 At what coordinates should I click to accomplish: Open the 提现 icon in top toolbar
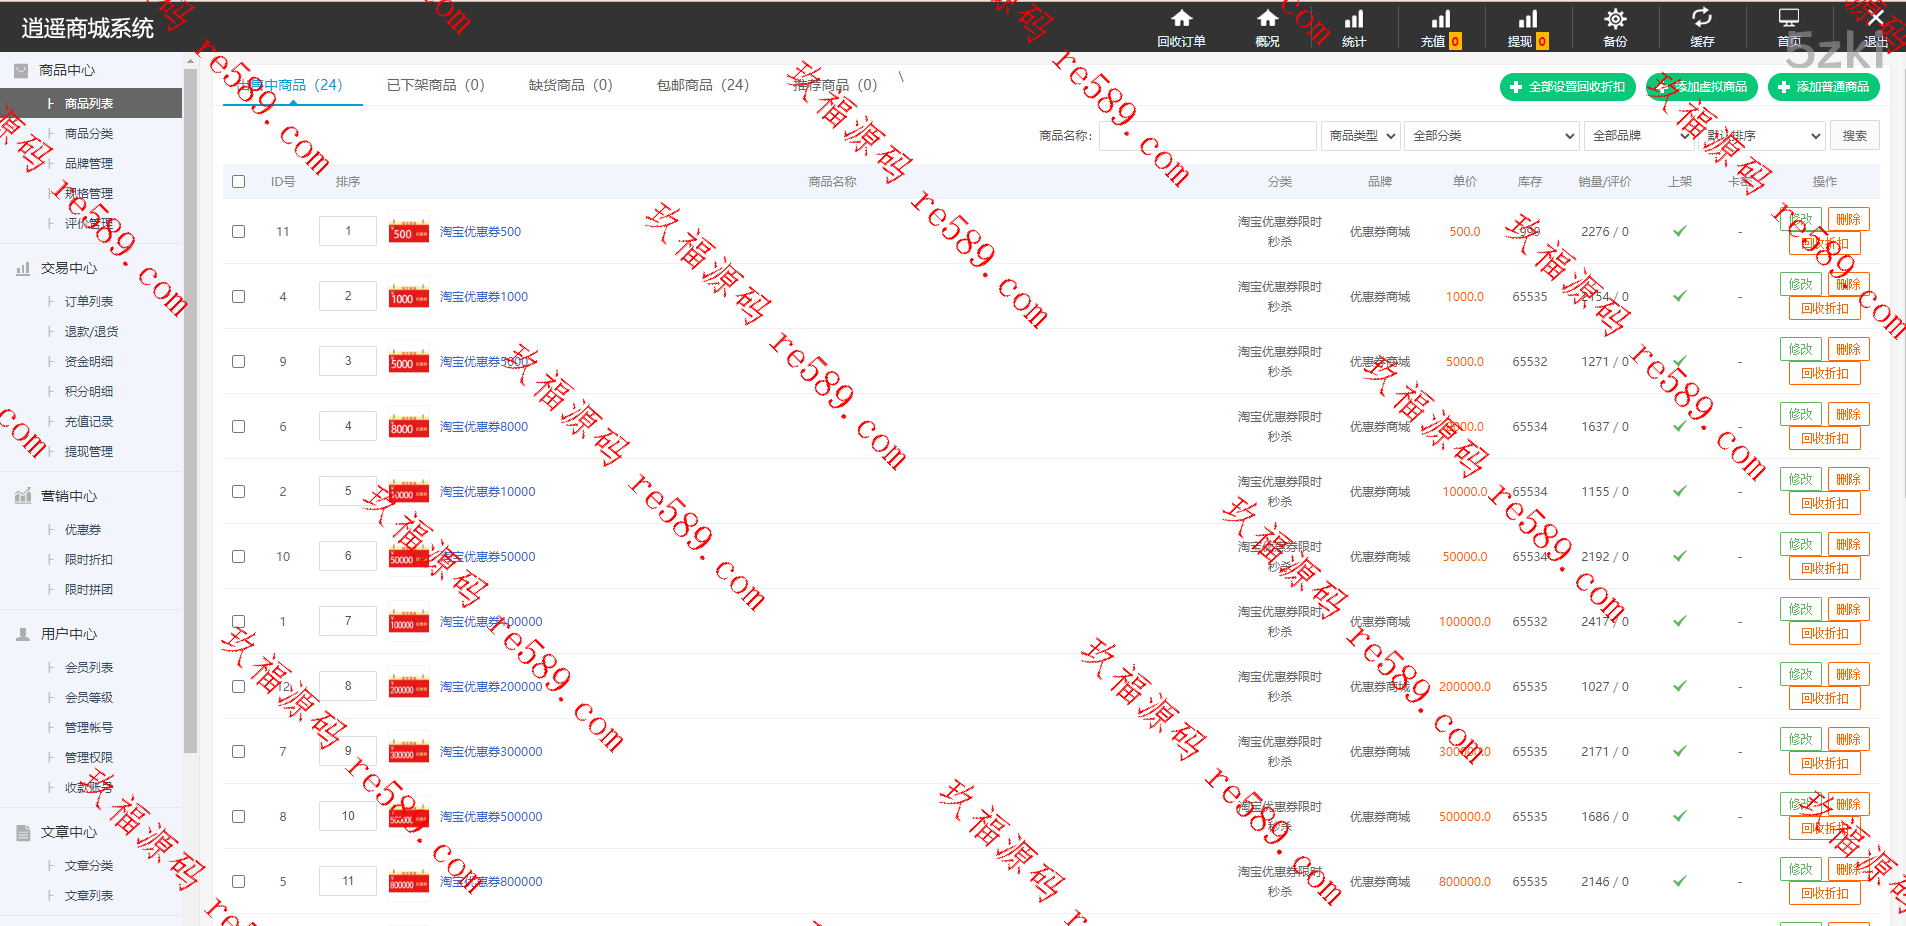(x=1527, y=19)
